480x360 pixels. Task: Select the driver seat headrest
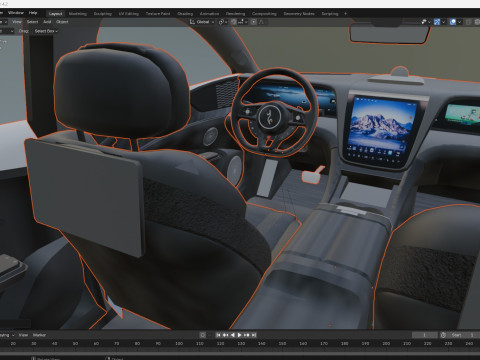122,92
